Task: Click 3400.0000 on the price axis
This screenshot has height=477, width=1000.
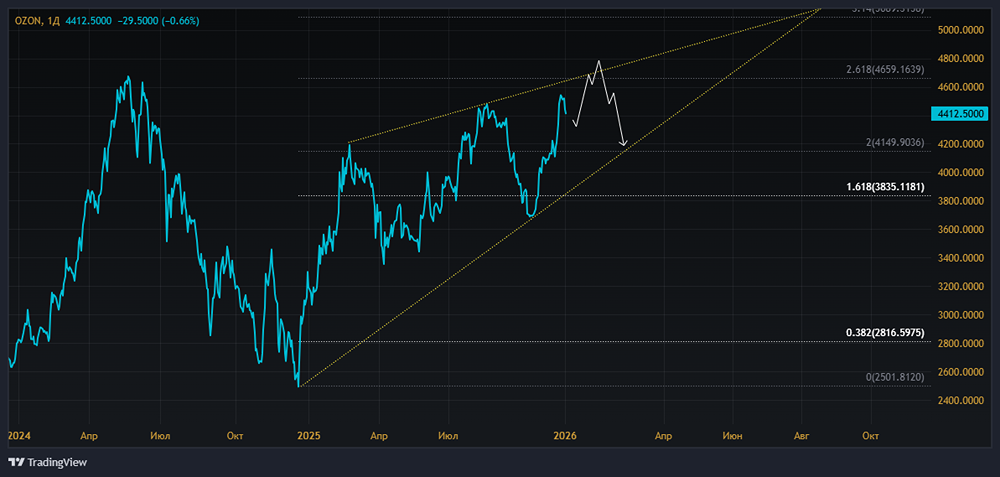Action: pos(960,258)
